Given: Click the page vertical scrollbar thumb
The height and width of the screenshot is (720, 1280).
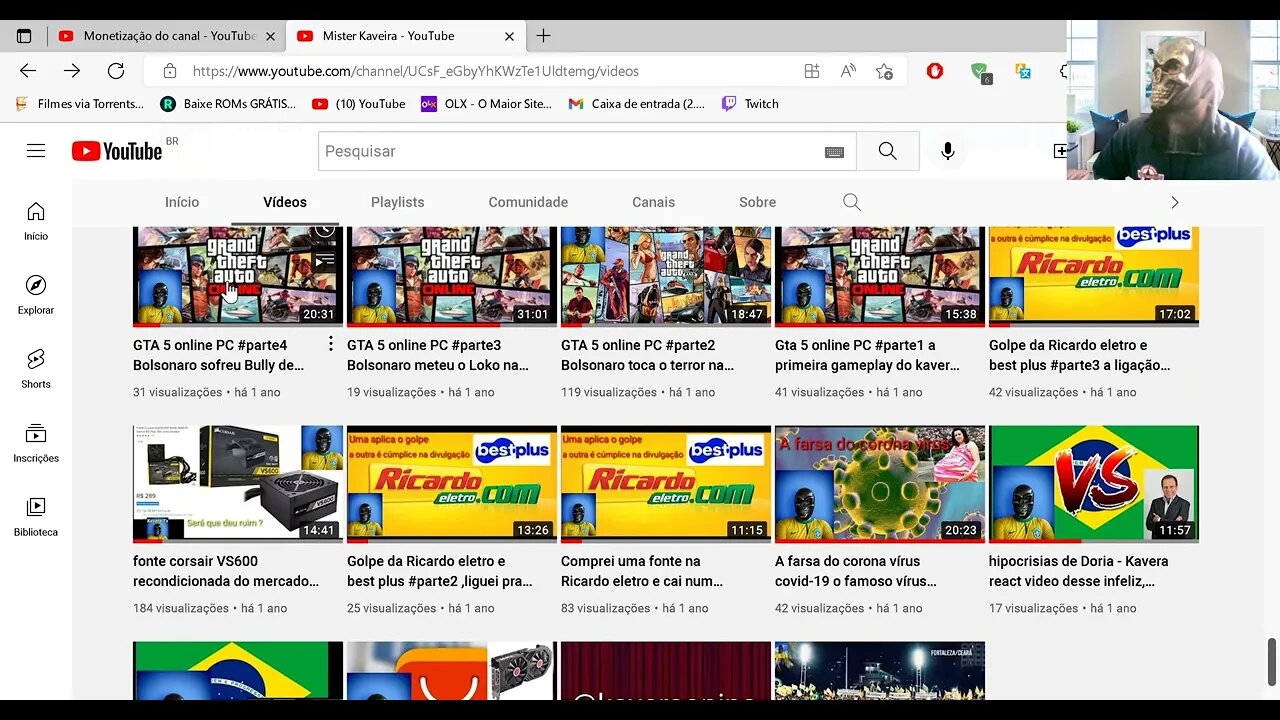Looking at the screenshot, I should [x=1272, y=662].
